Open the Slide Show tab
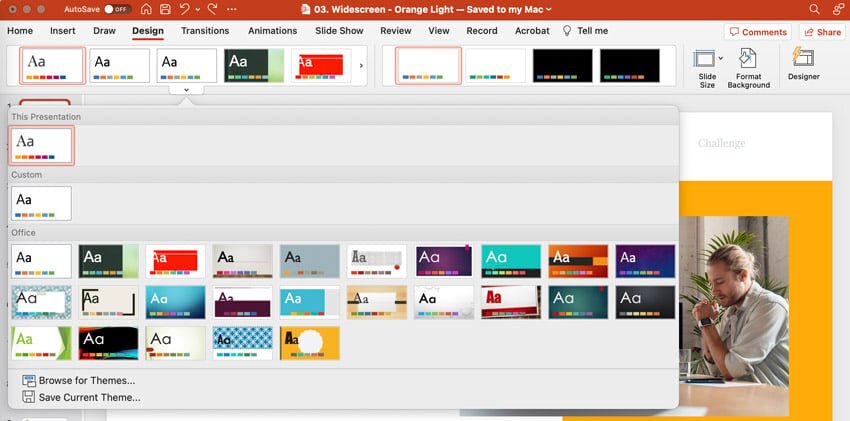Screen dimensions: 850x421 pyautogui.click(x=339, y=31)
